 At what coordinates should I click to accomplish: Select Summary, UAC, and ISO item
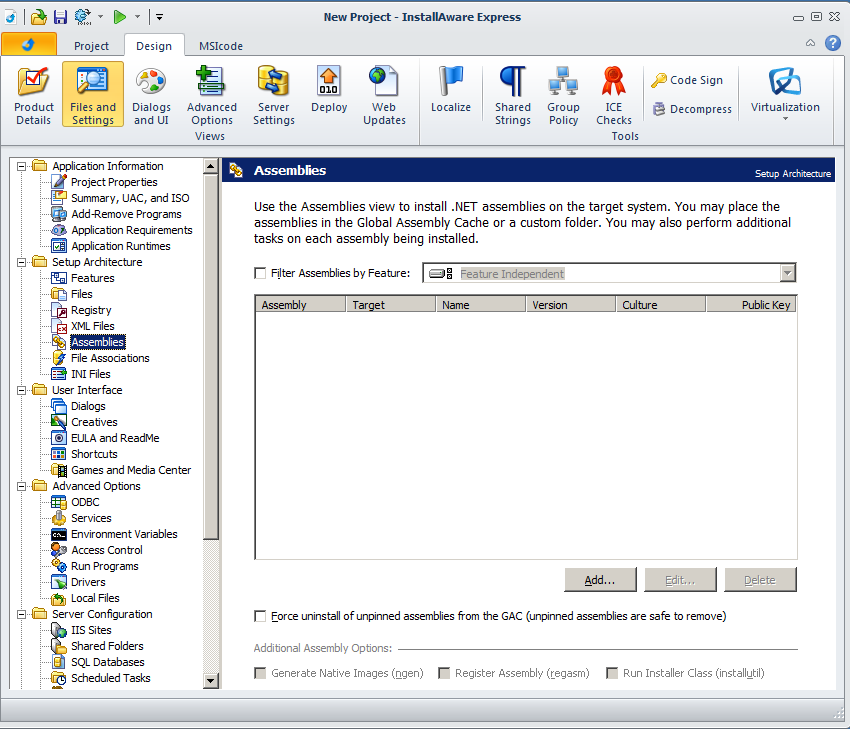[130, 198]
